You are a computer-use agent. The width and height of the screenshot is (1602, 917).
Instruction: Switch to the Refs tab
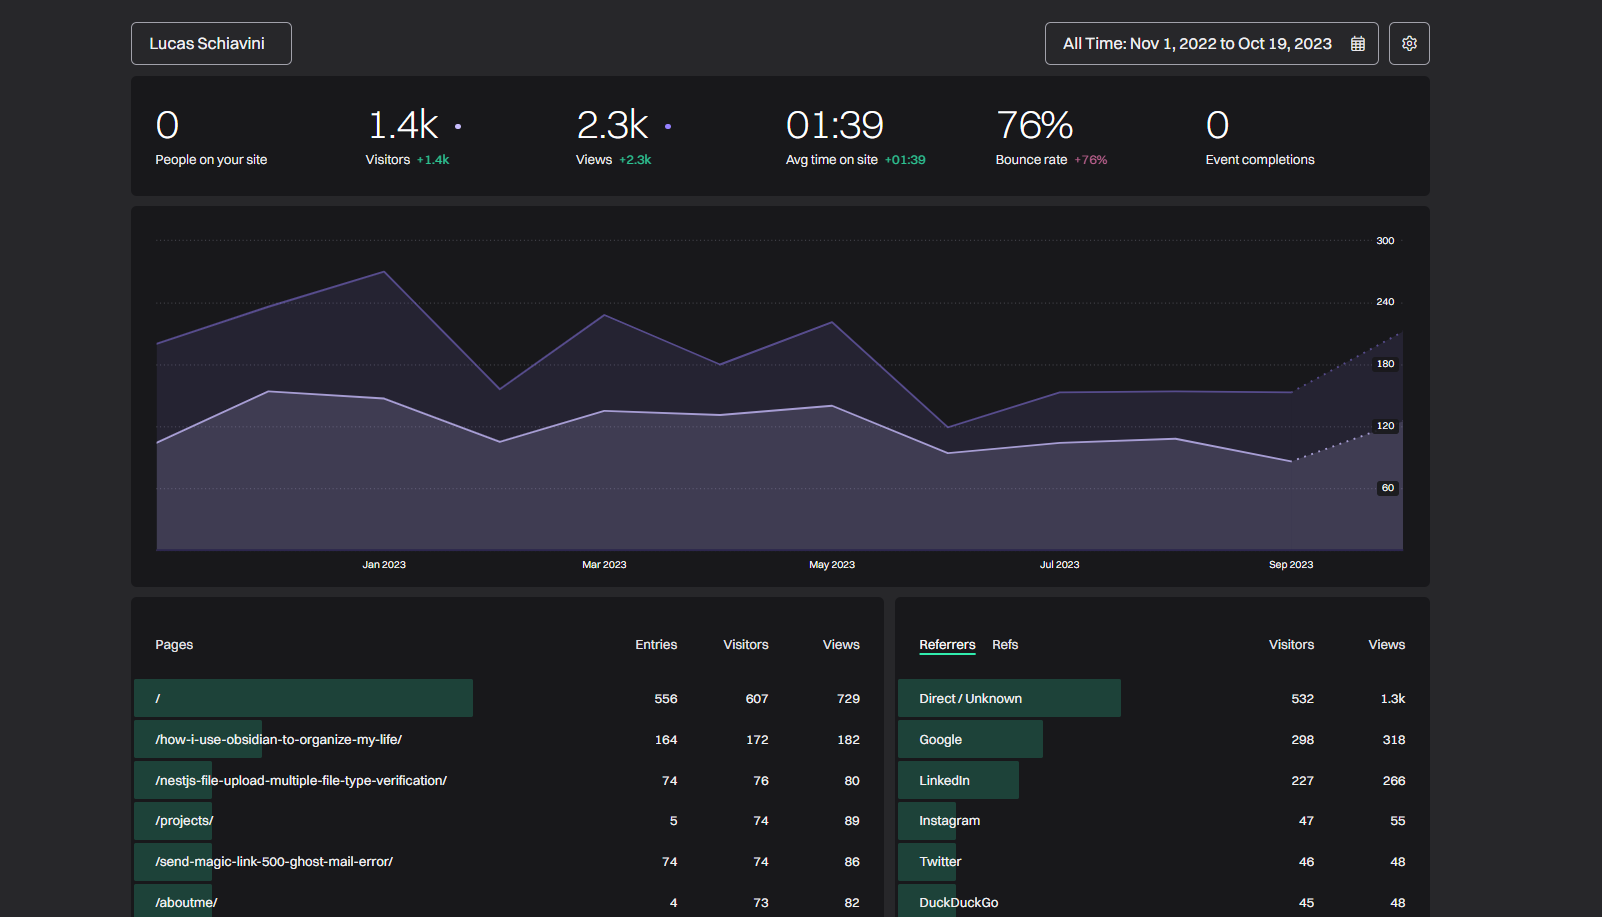click(1004, 645)
